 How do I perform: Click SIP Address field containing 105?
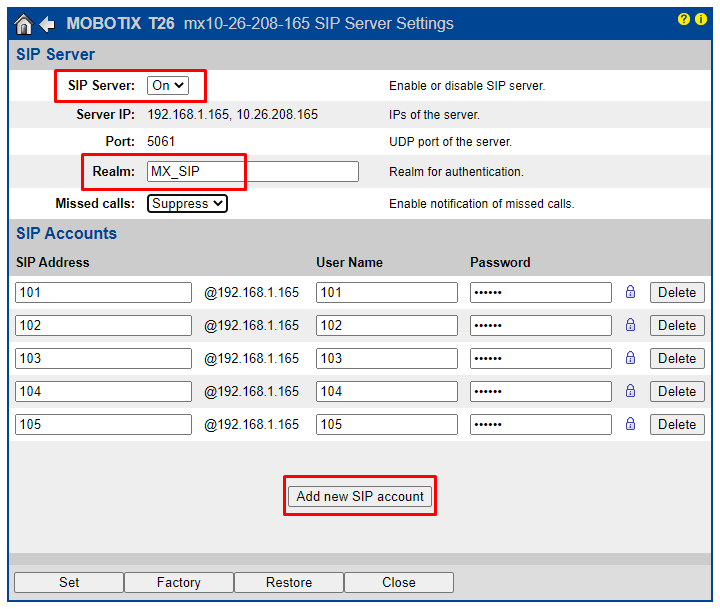pos(103,425)
